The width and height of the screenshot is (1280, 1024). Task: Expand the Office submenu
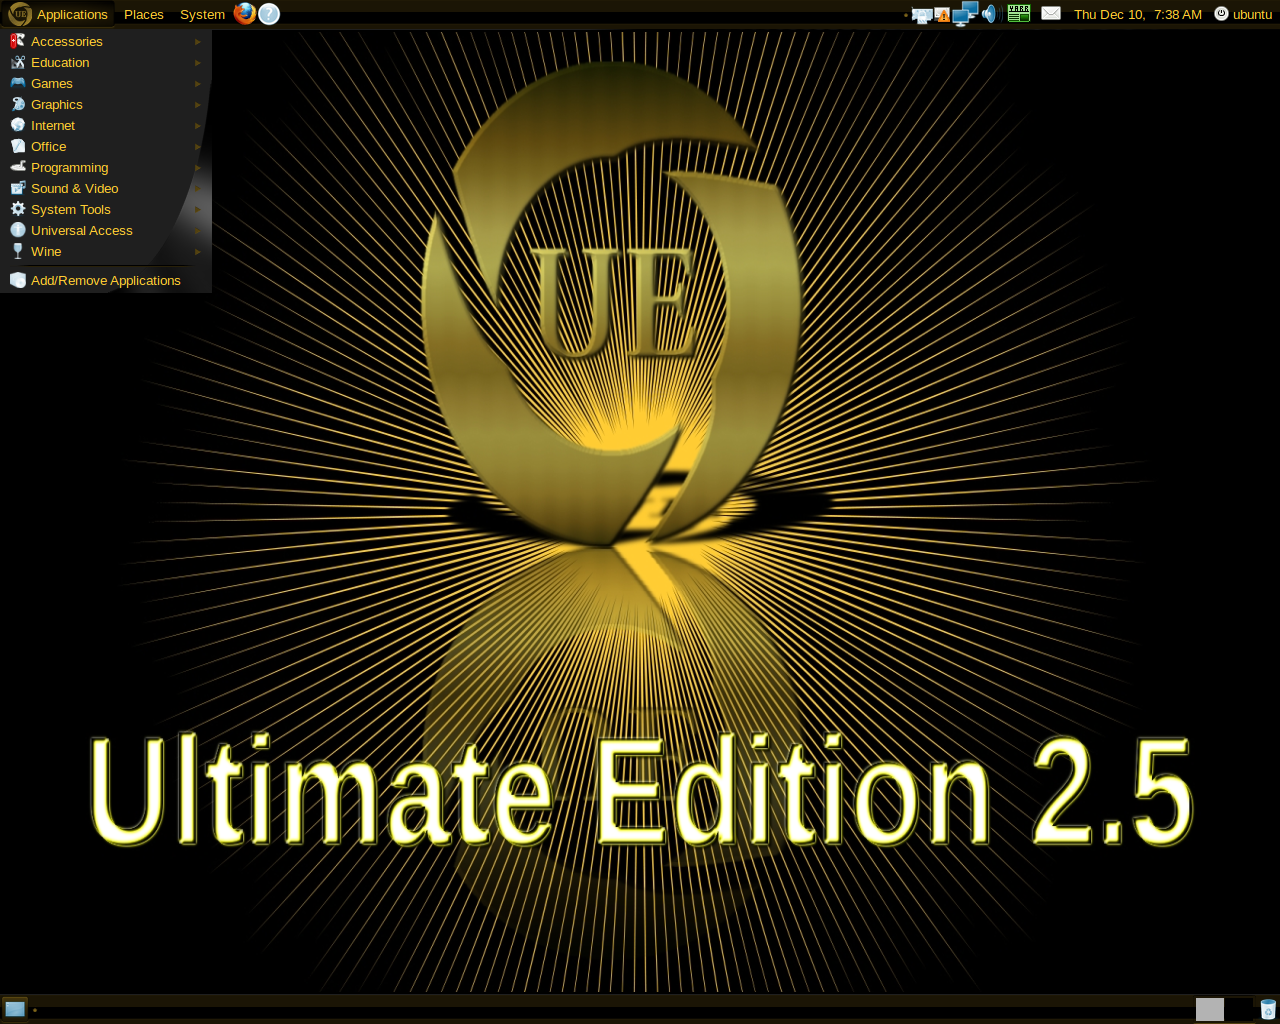pos(106,146)
